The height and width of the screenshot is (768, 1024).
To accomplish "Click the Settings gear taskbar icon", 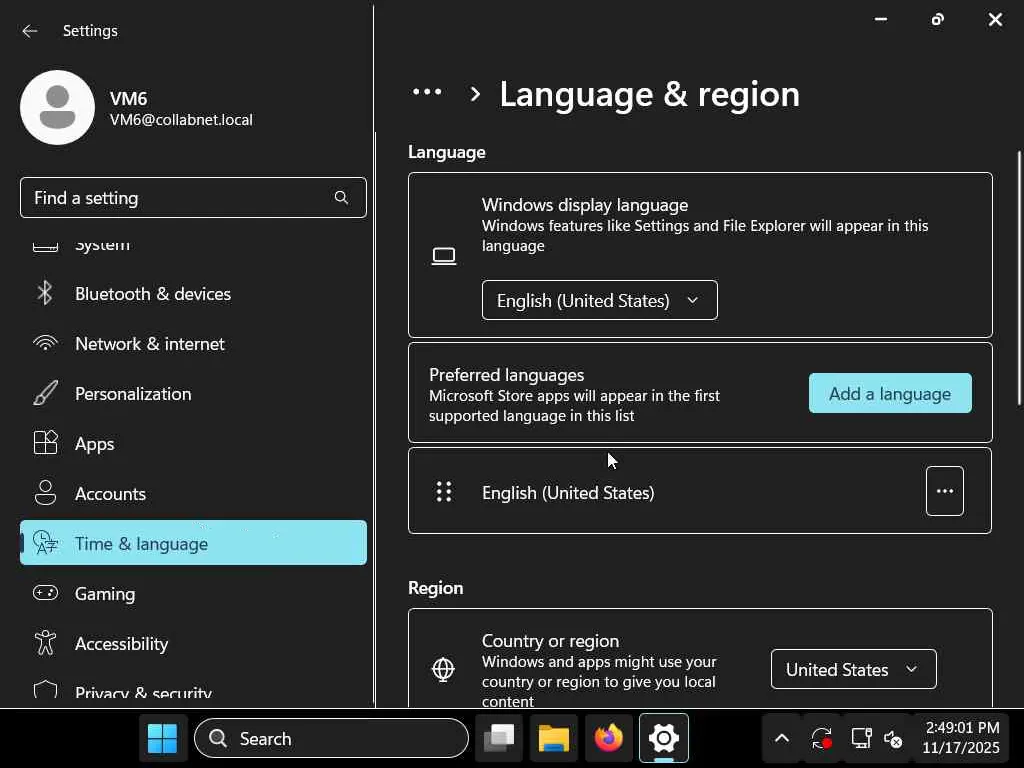I will (x=664, y=739).
